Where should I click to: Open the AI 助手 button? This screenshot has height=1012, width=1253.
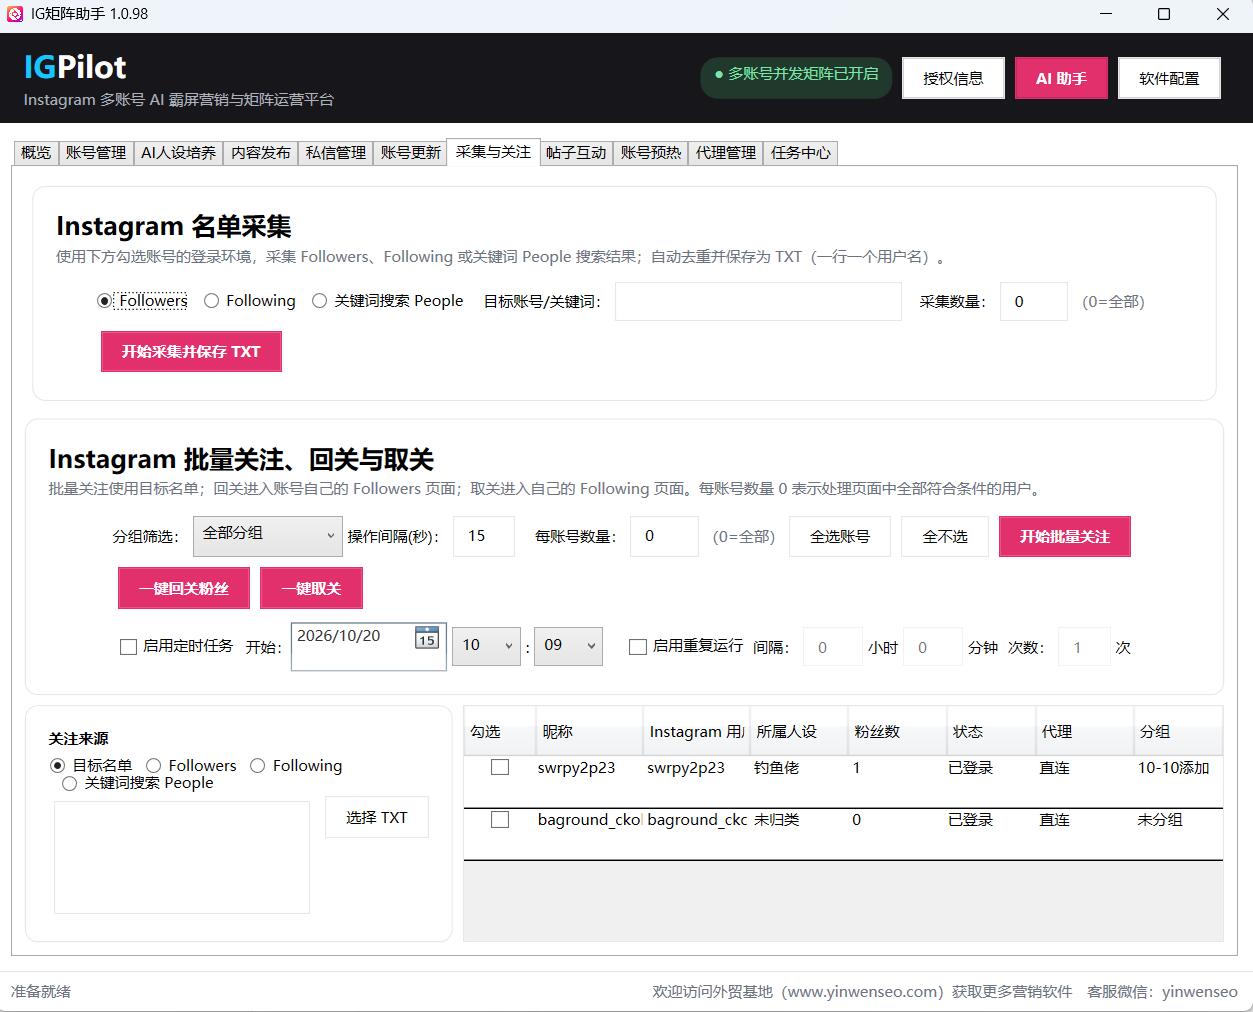1061,78
